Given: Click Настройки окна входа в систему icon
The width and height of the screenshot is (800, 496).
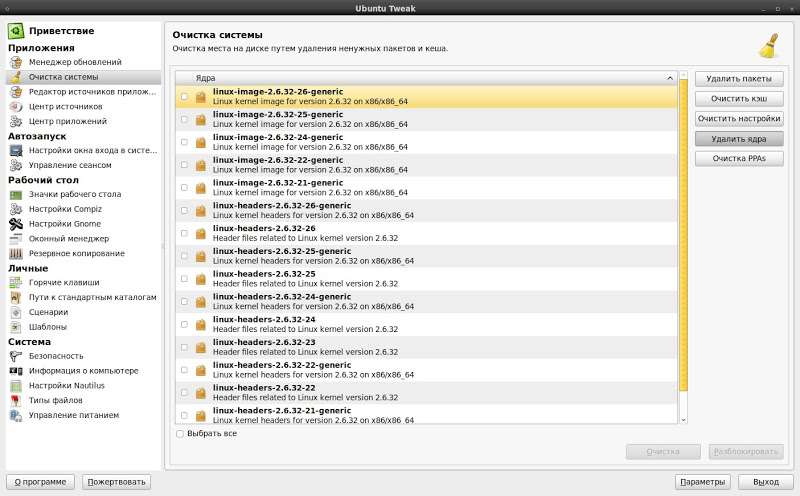Looking at the screenshot, I should (16, 151).
